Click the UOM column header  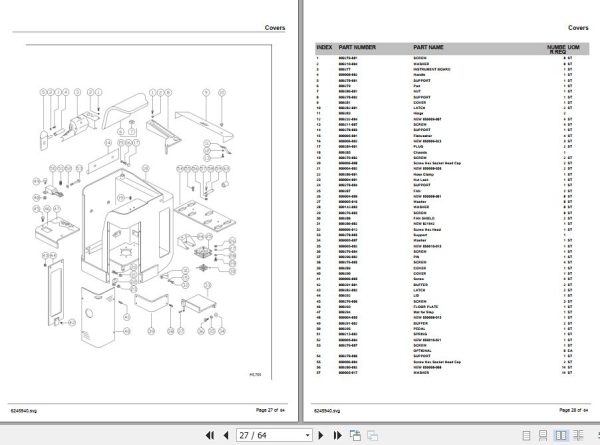pyautogui.click(x=574, y=47)
